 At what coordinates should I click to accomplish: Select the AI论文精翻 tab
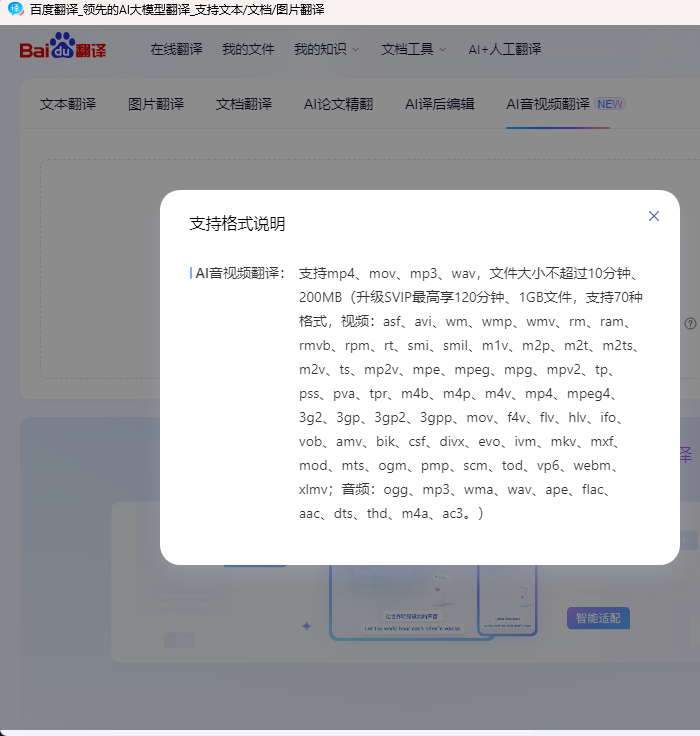[x=338, y=104]
